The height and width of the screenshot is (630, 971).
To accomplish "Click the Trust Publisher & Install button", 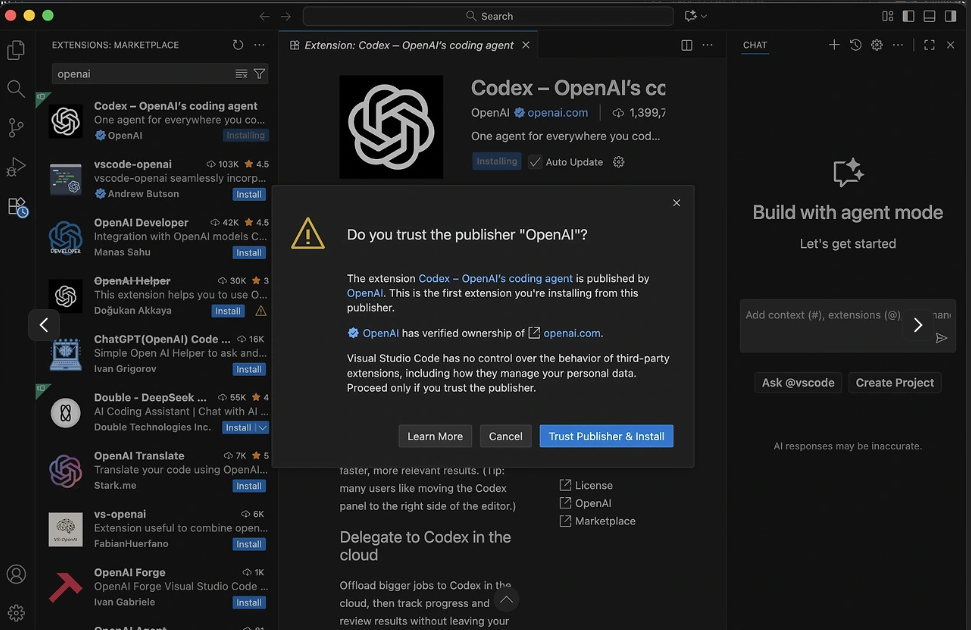I will point(606,436).
